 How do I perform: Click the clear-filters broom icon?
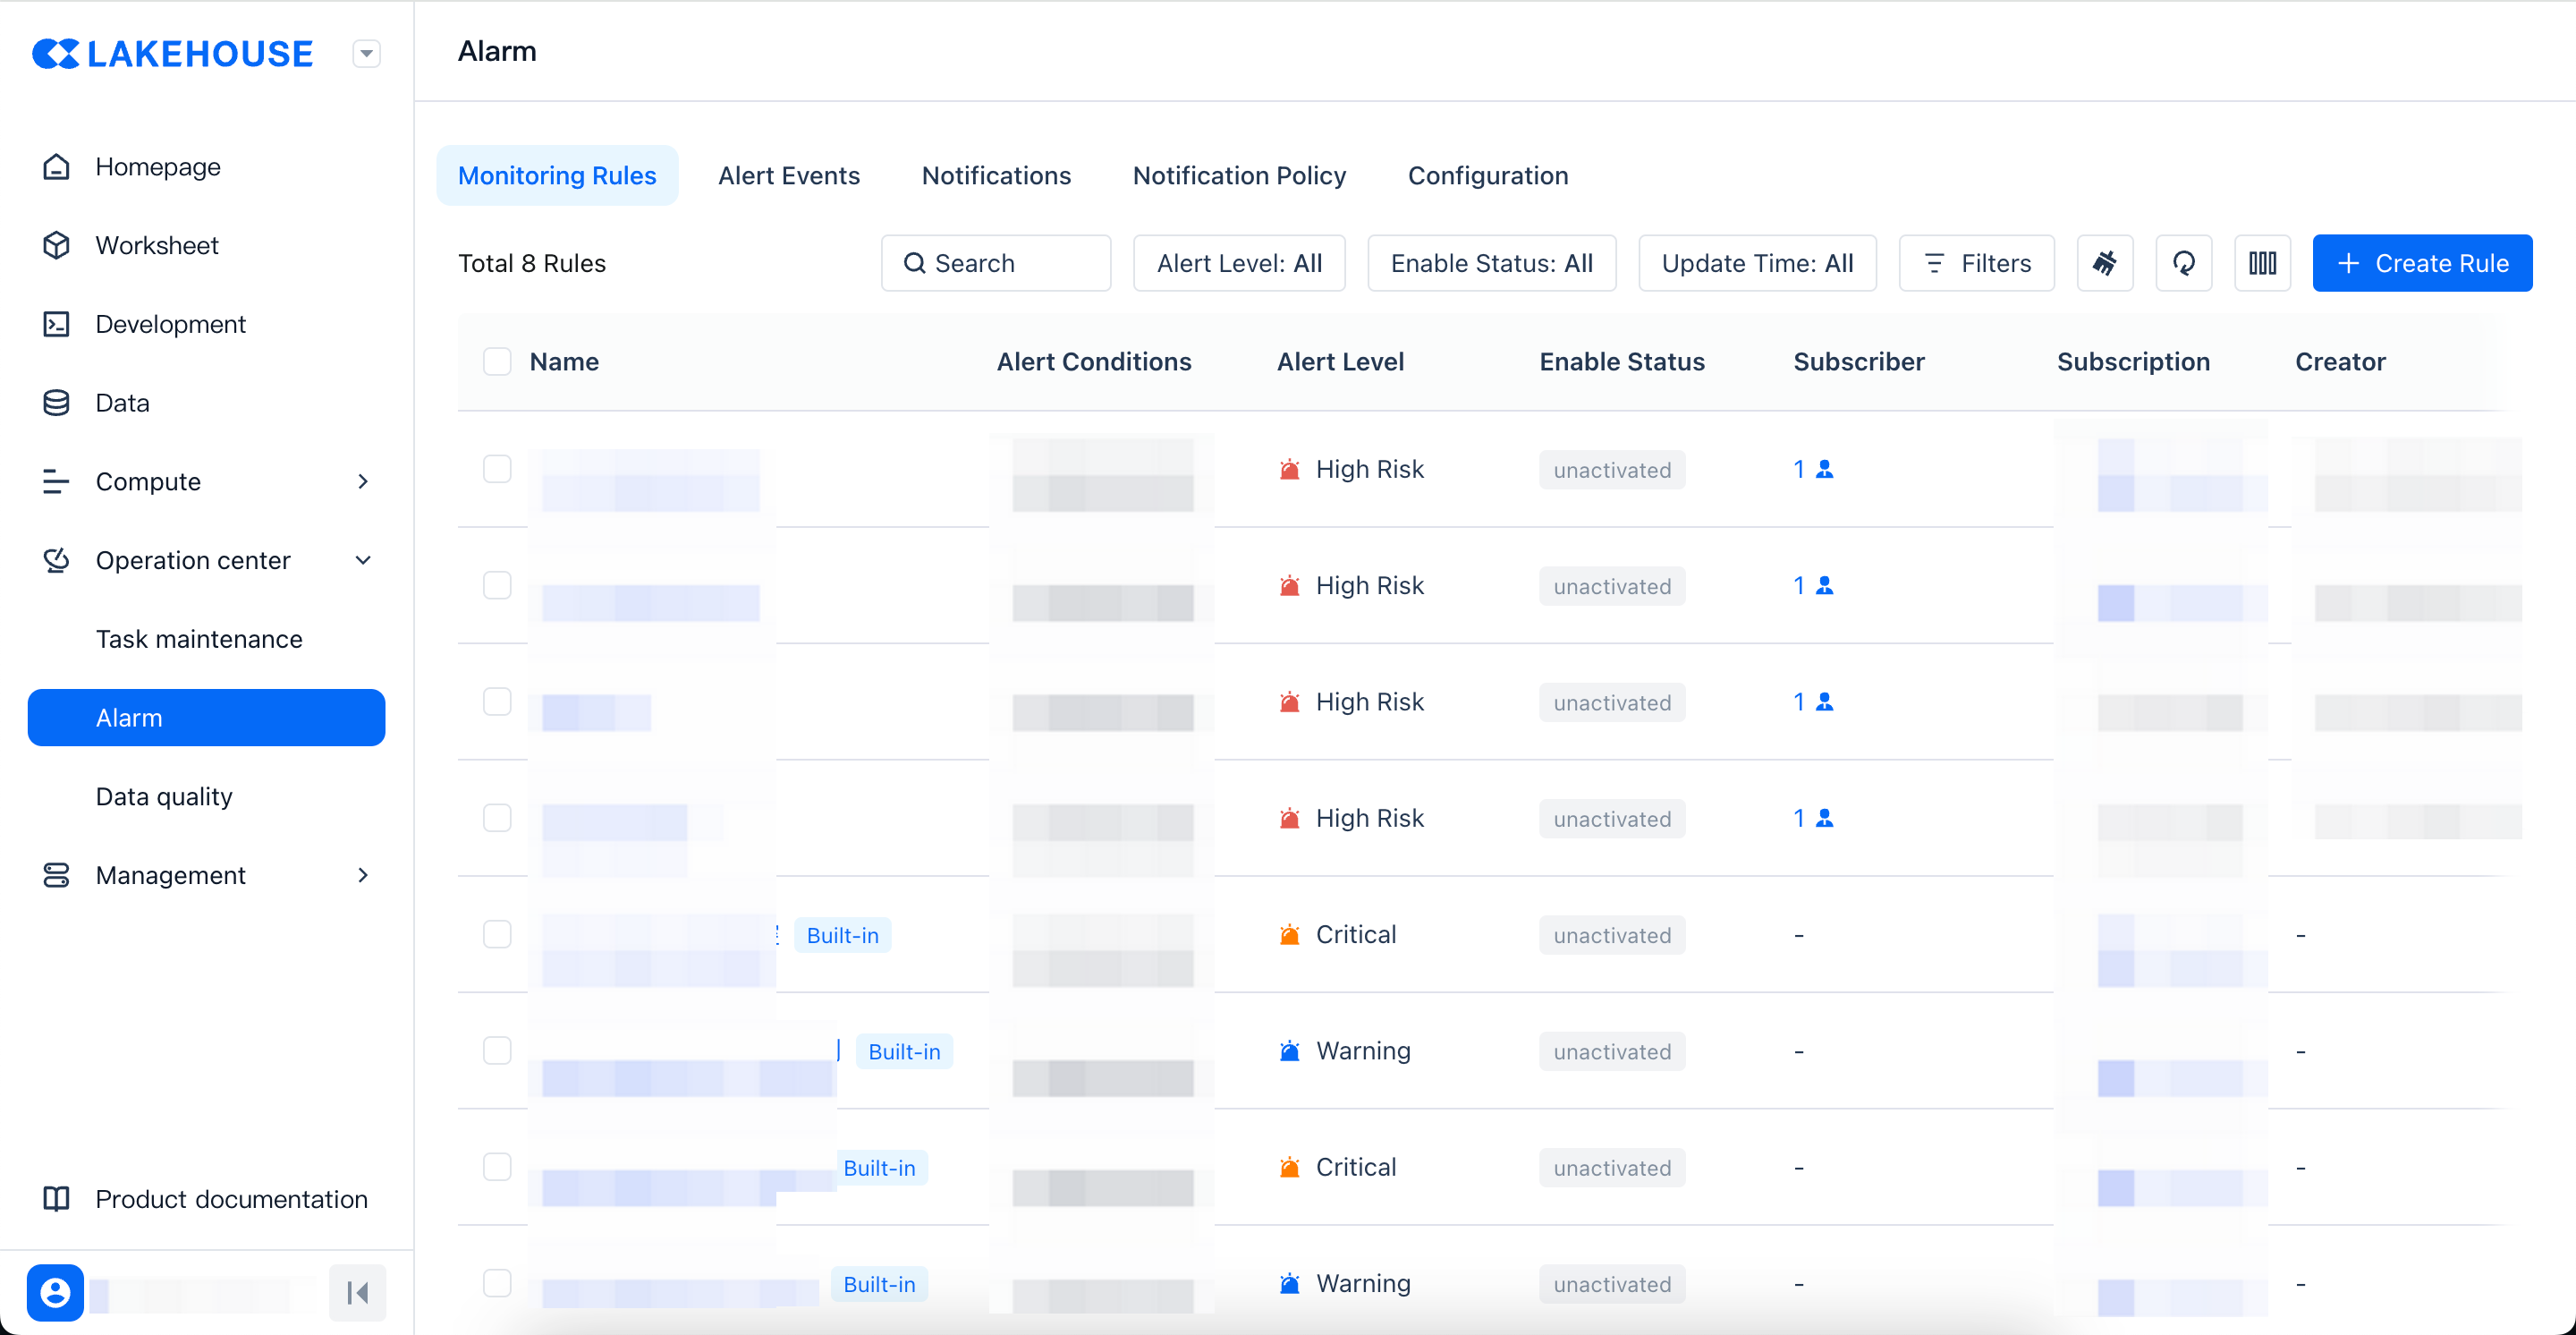point(2104,263)
